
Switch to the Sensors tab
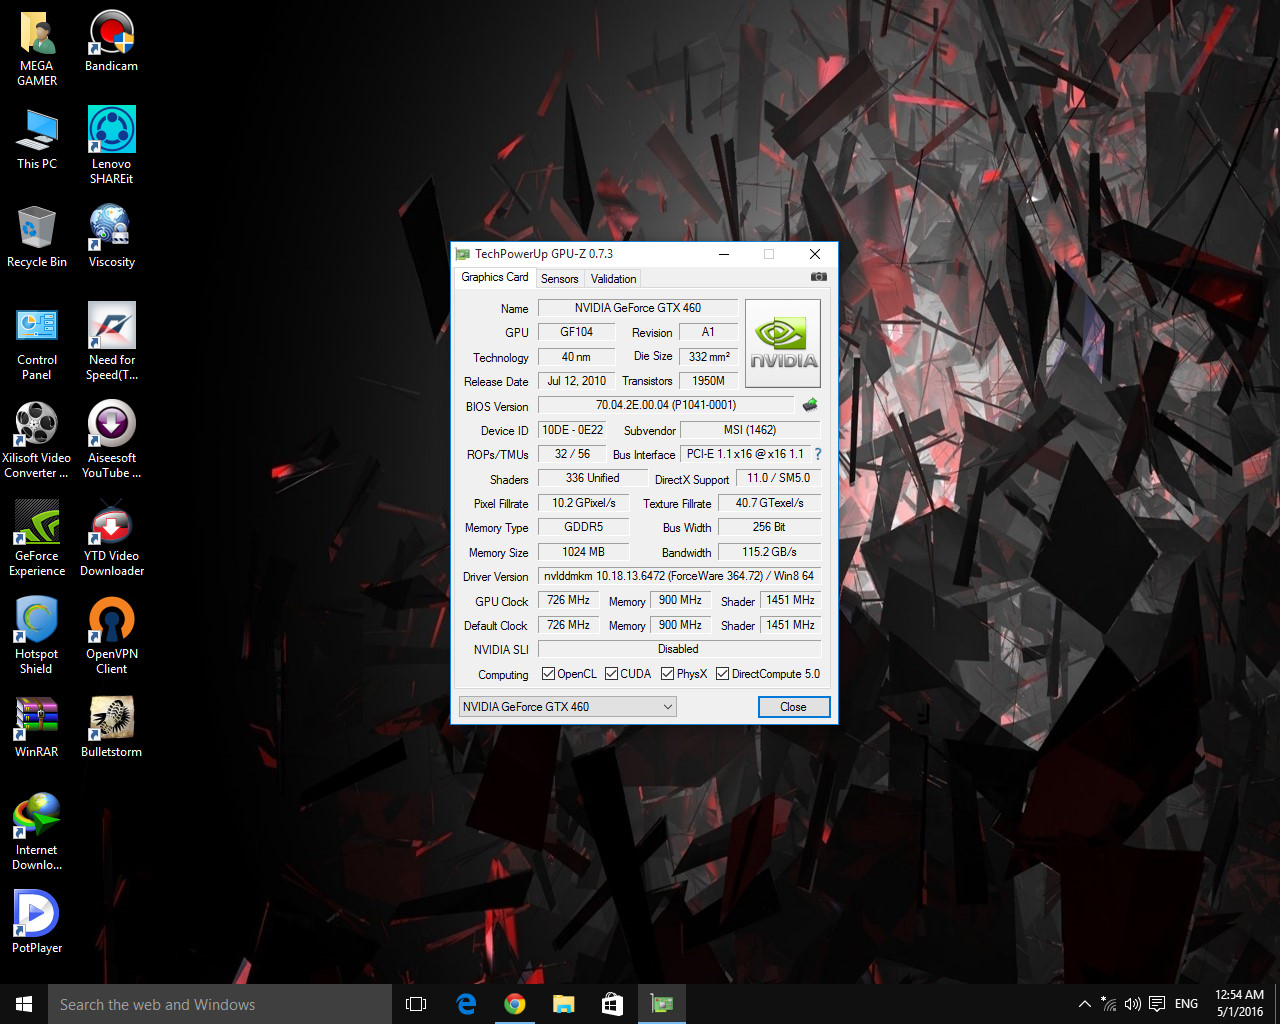pyautogui.click(x=559, y=279)
